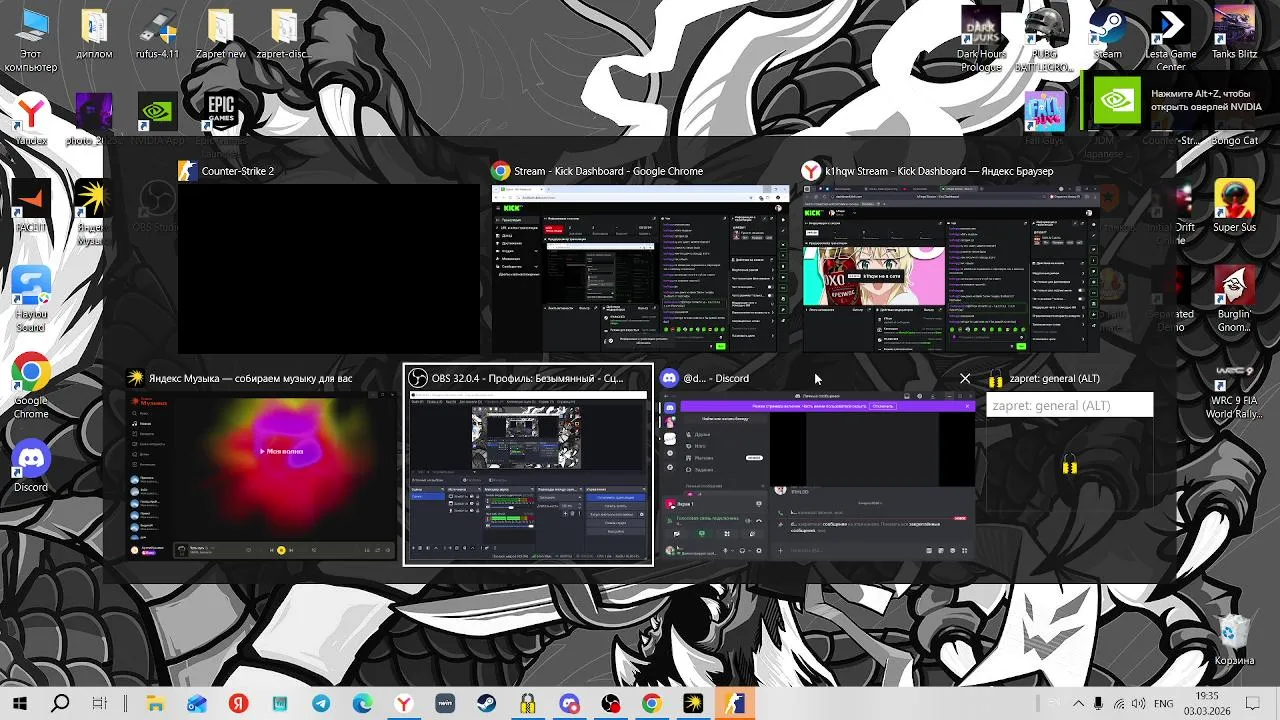The width and height of the screenshot is (1280, 720).
Task: Launch the Fall Guys desktop shortcut
Action: (1044, 121)
